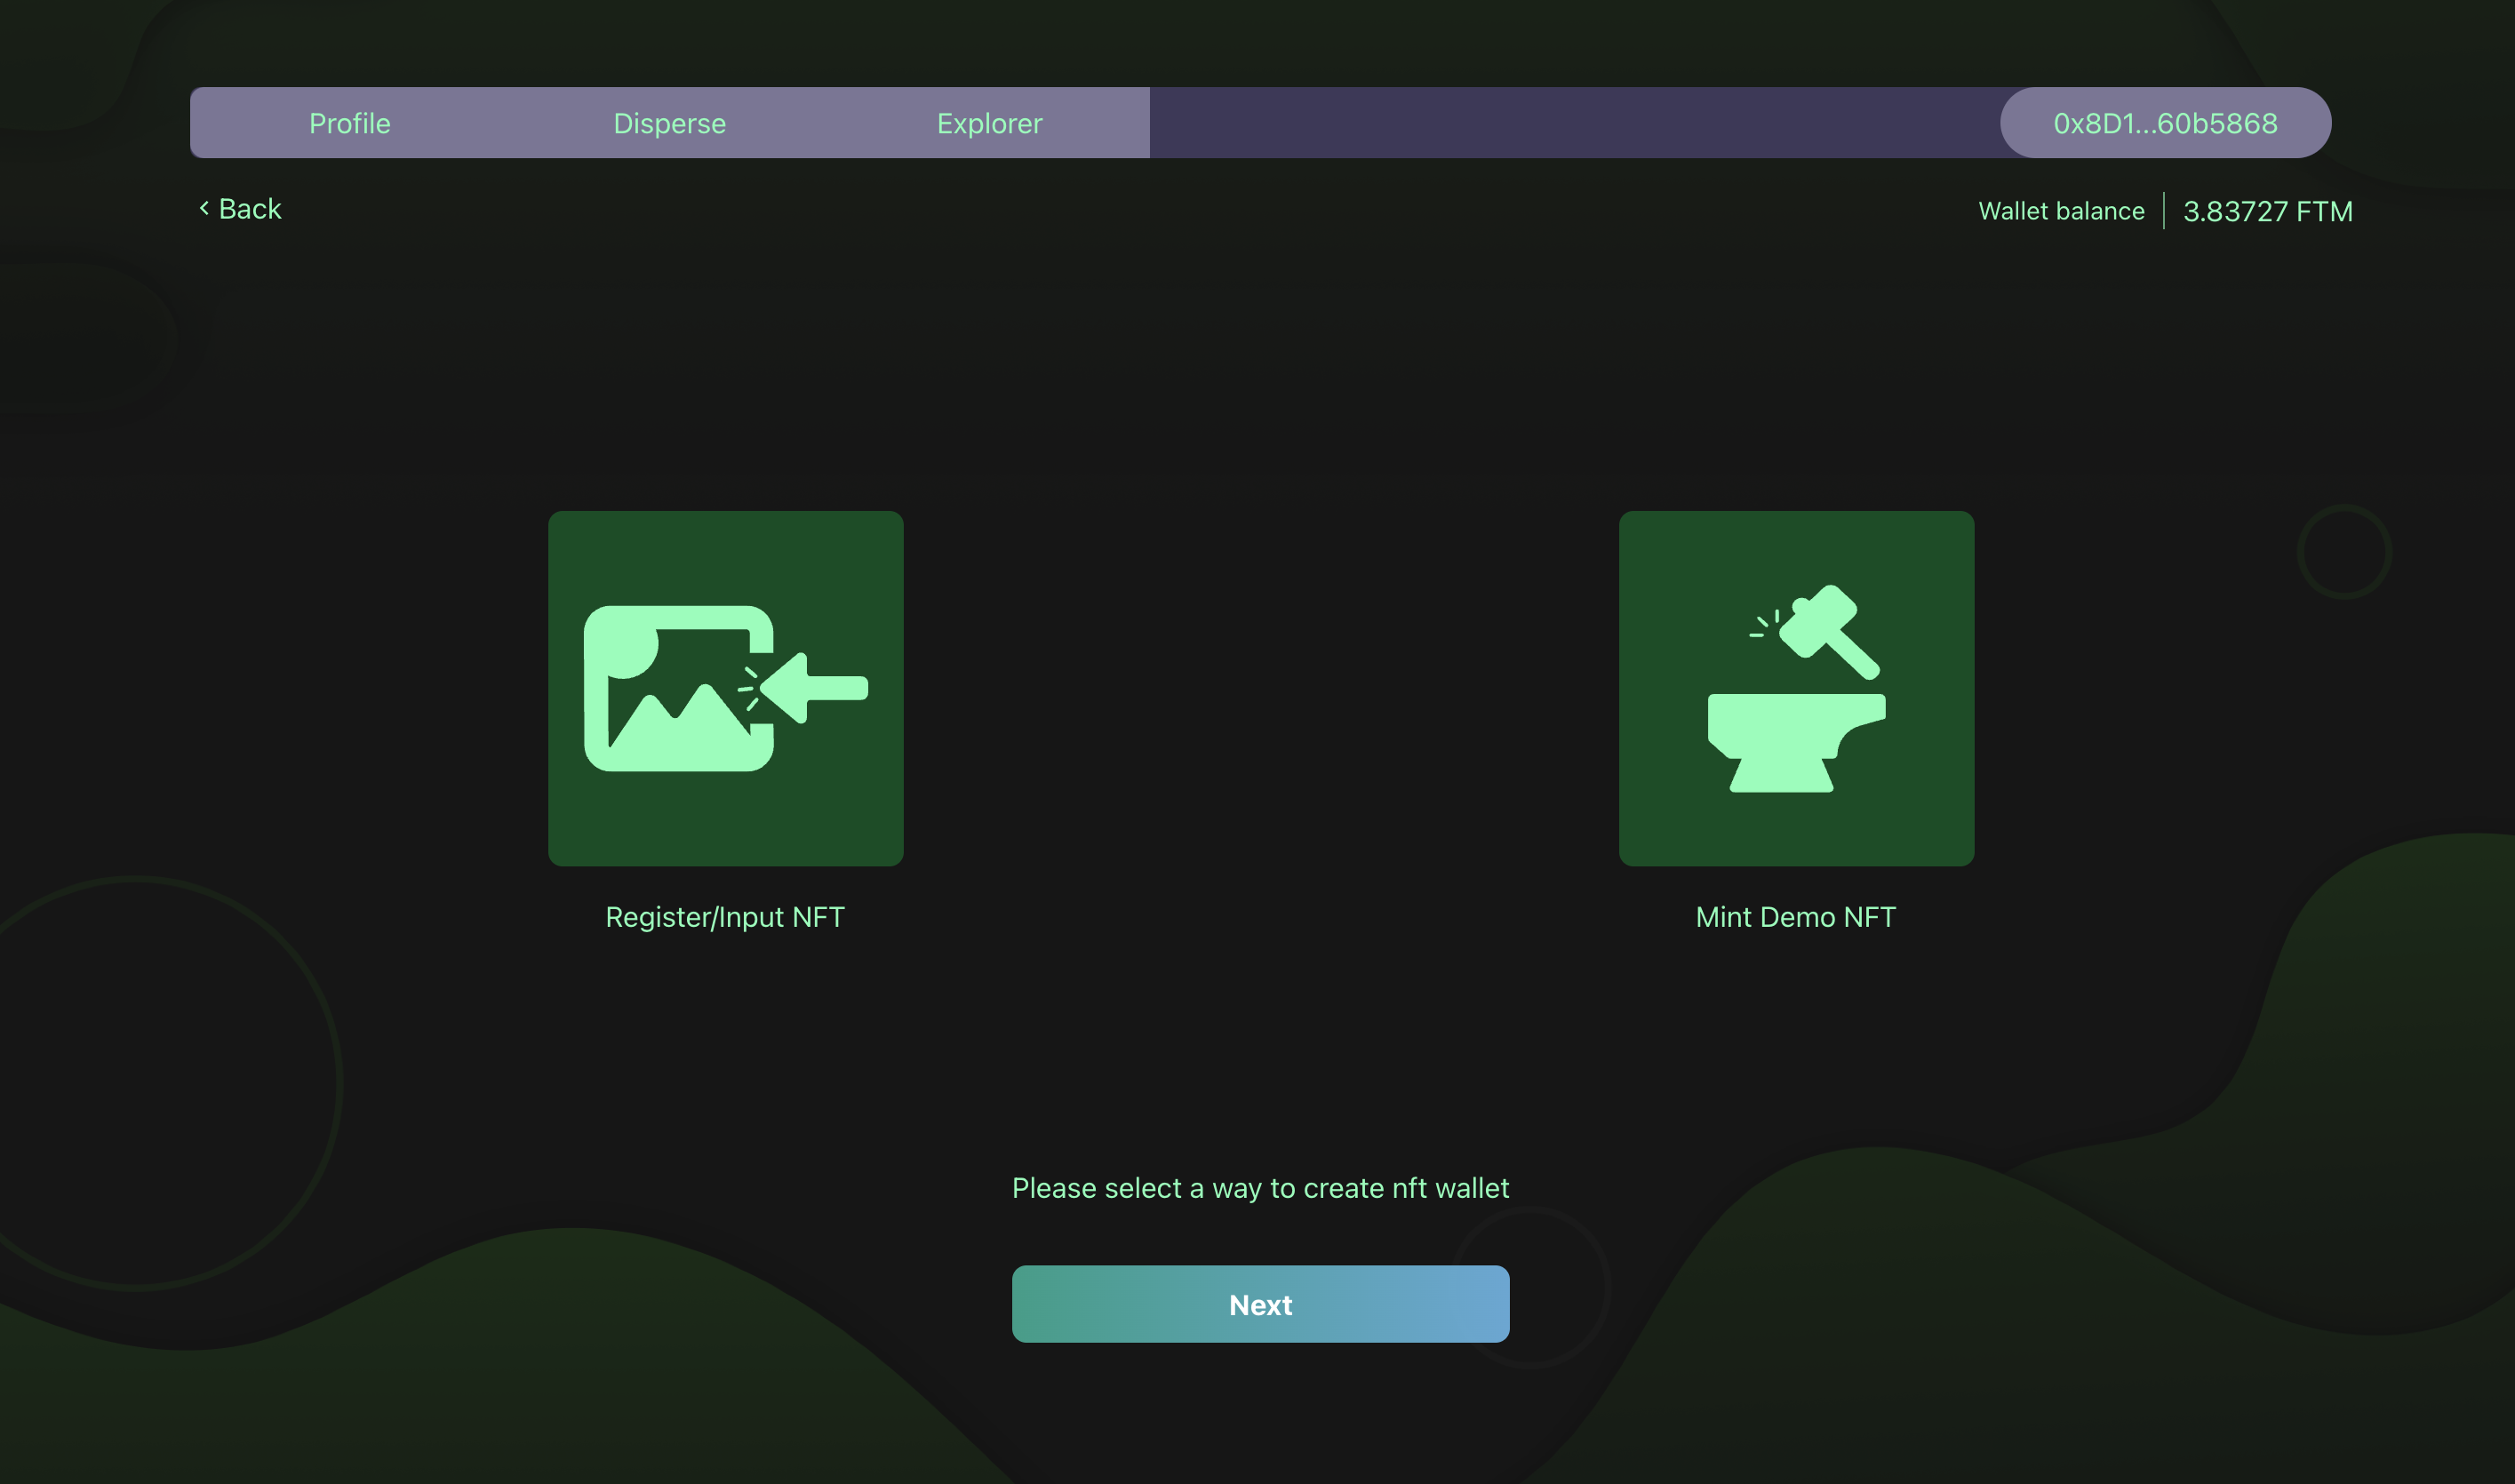Switch to the Disperse tab

pyautogui.click(x=669, y=123)
